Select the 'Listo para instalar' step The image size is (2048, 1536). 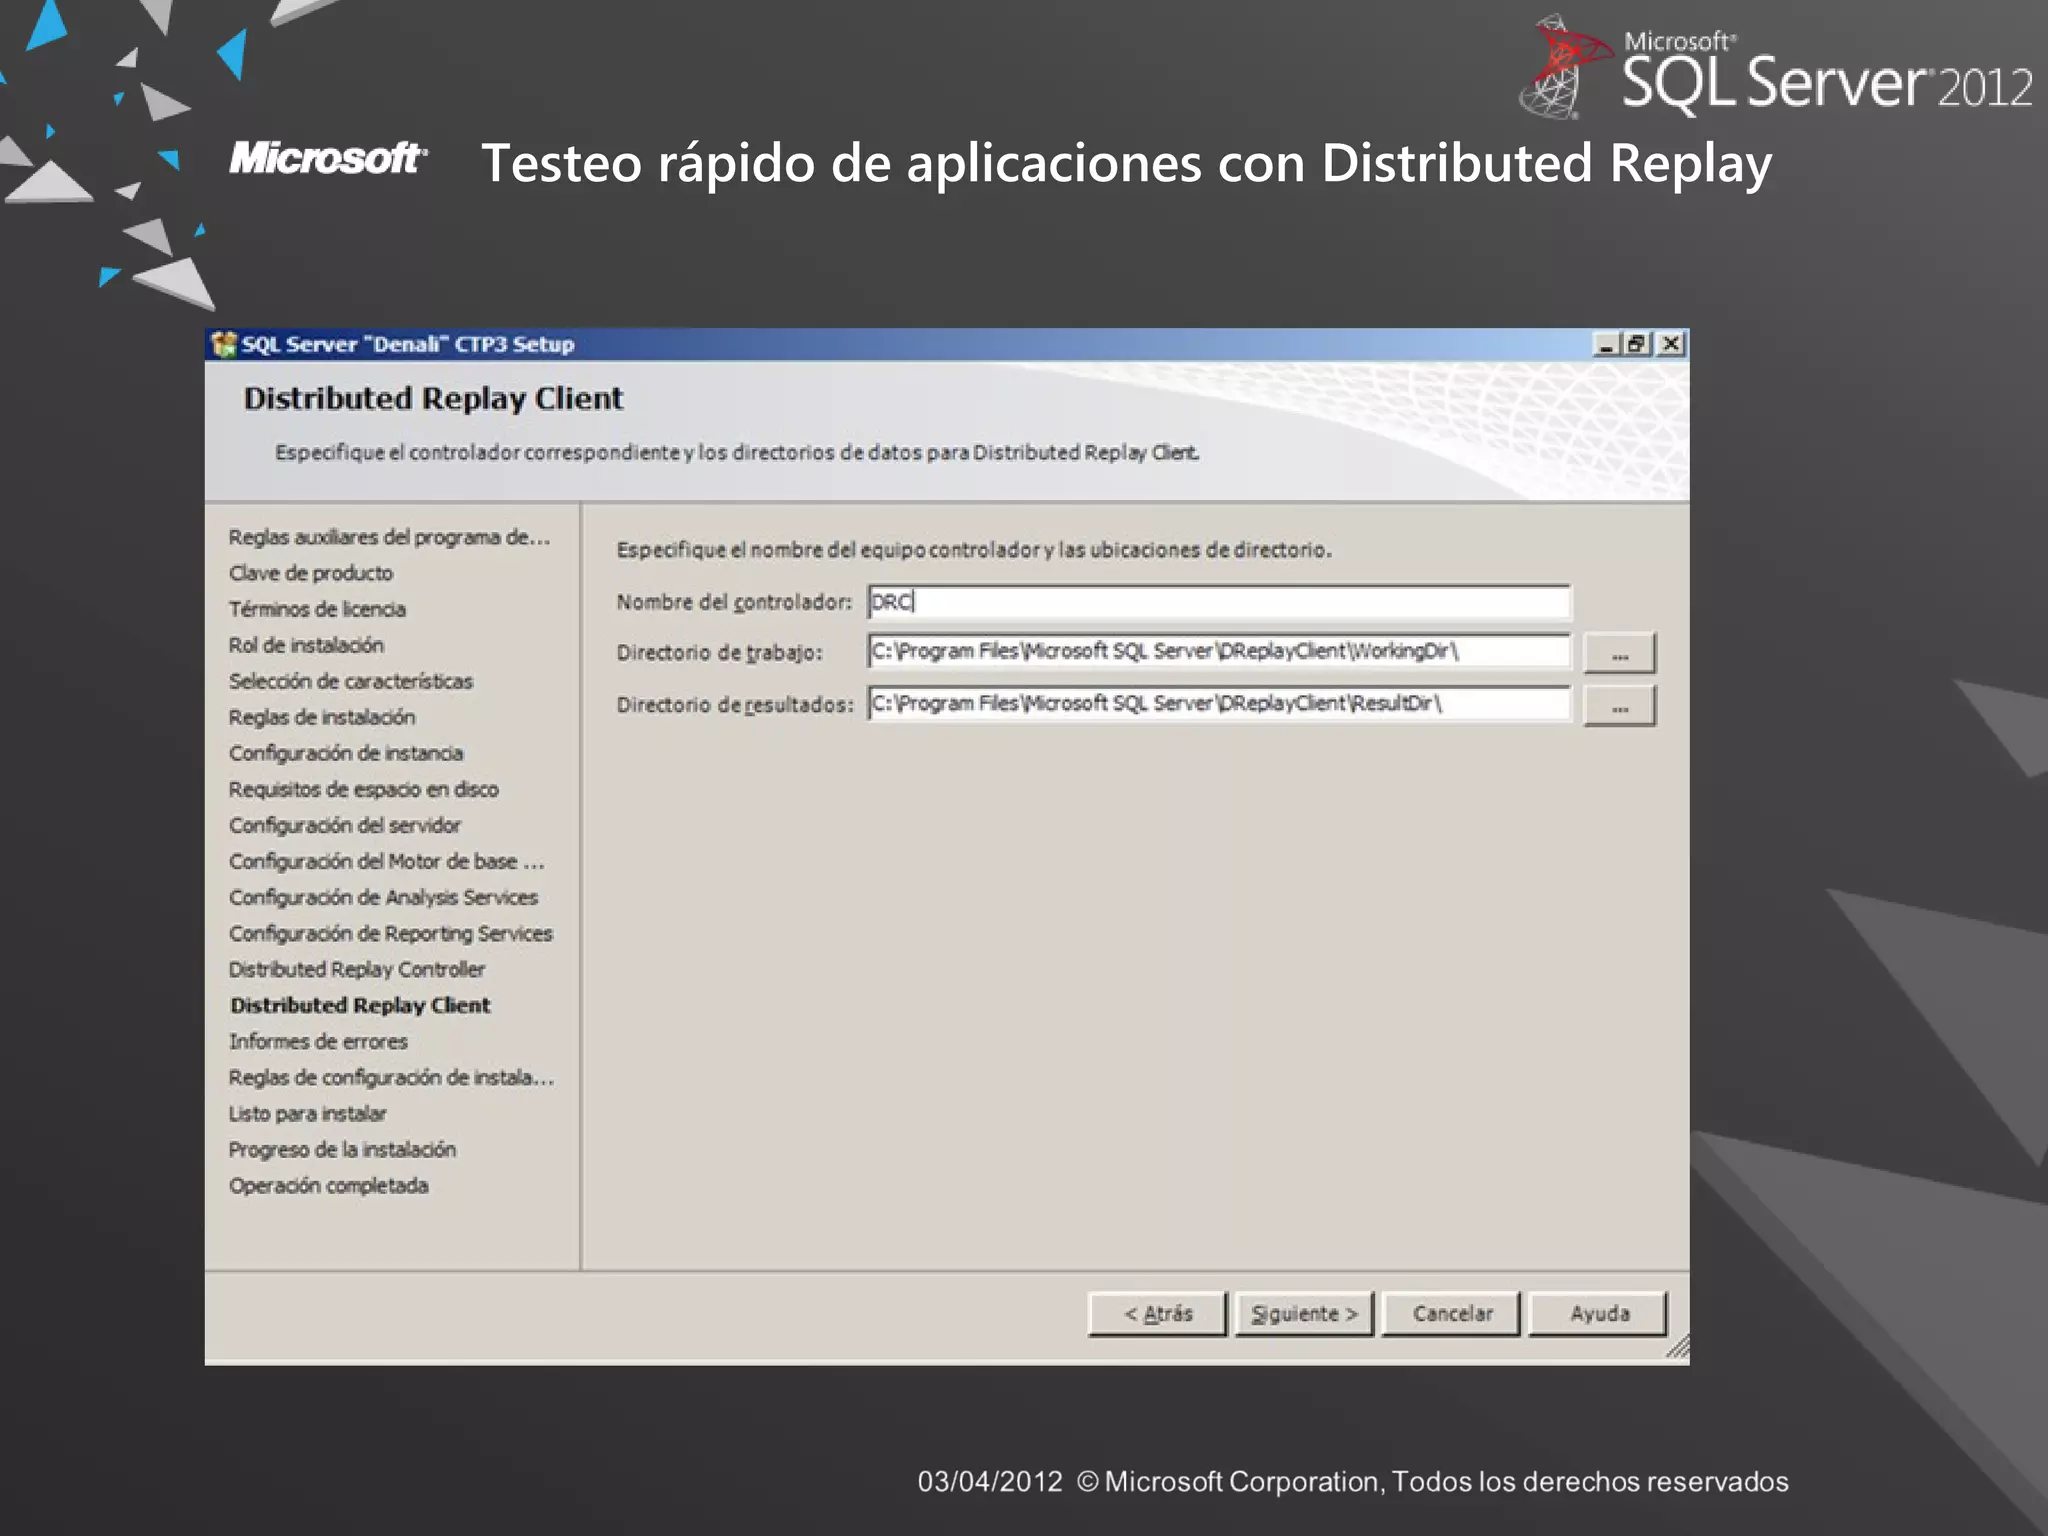click(x=307, y=1114)
